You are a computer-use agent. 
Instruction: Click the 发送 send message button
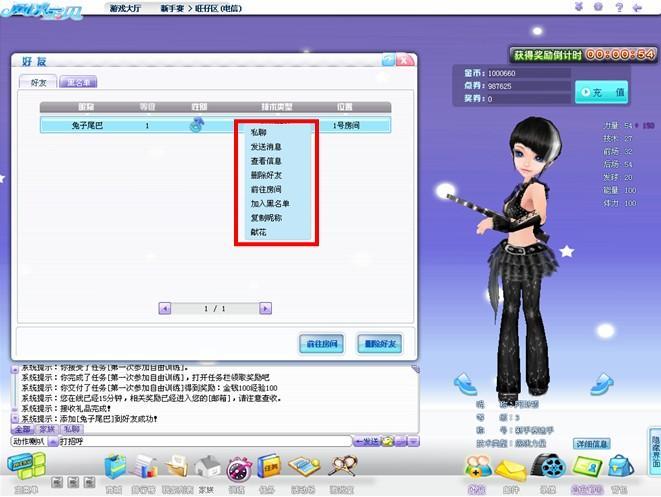point(365,441)
